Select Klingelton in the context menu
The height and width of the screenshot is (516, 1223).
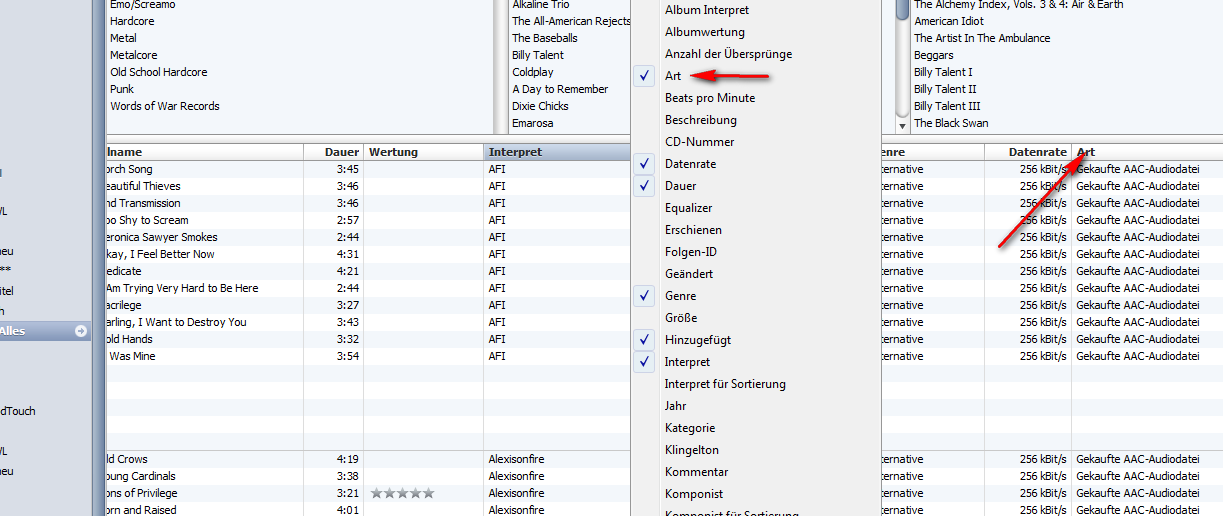point(691,450)
